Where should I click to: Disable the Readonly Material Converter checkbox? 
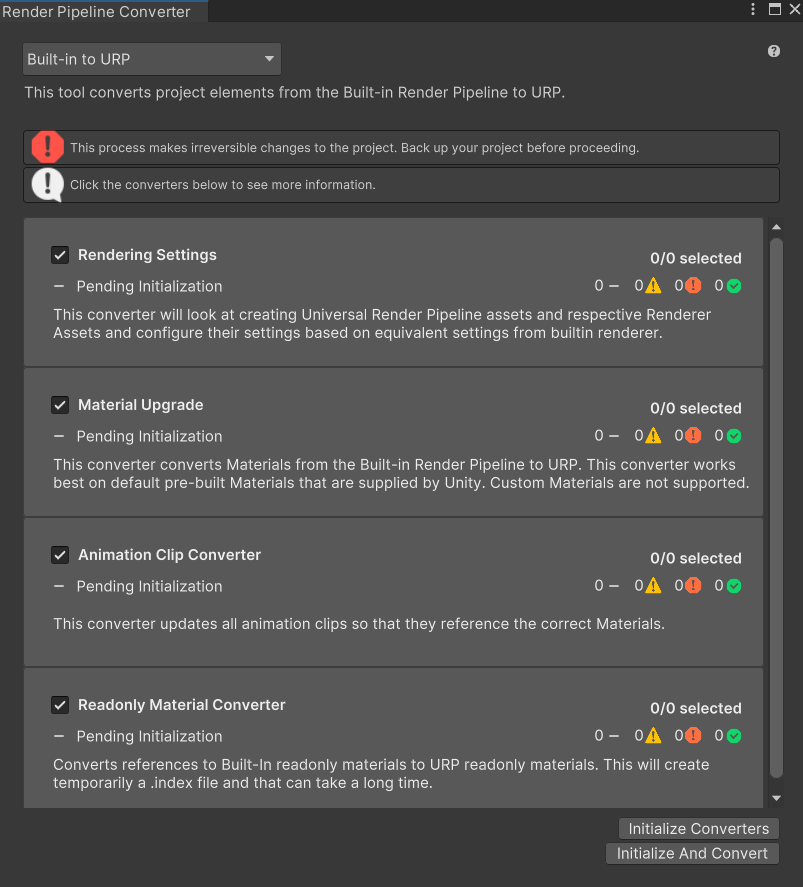tap(60, 705)
